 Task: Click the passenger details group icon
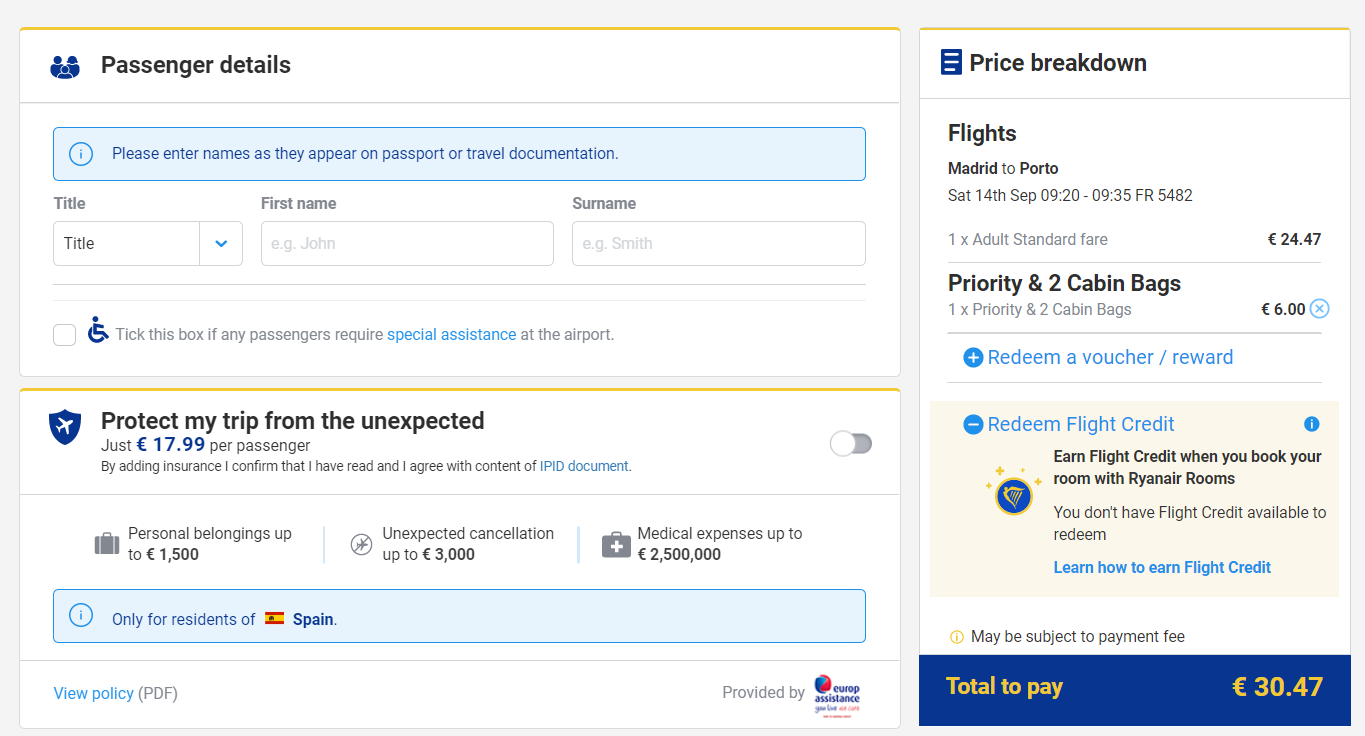pos(65,66)
